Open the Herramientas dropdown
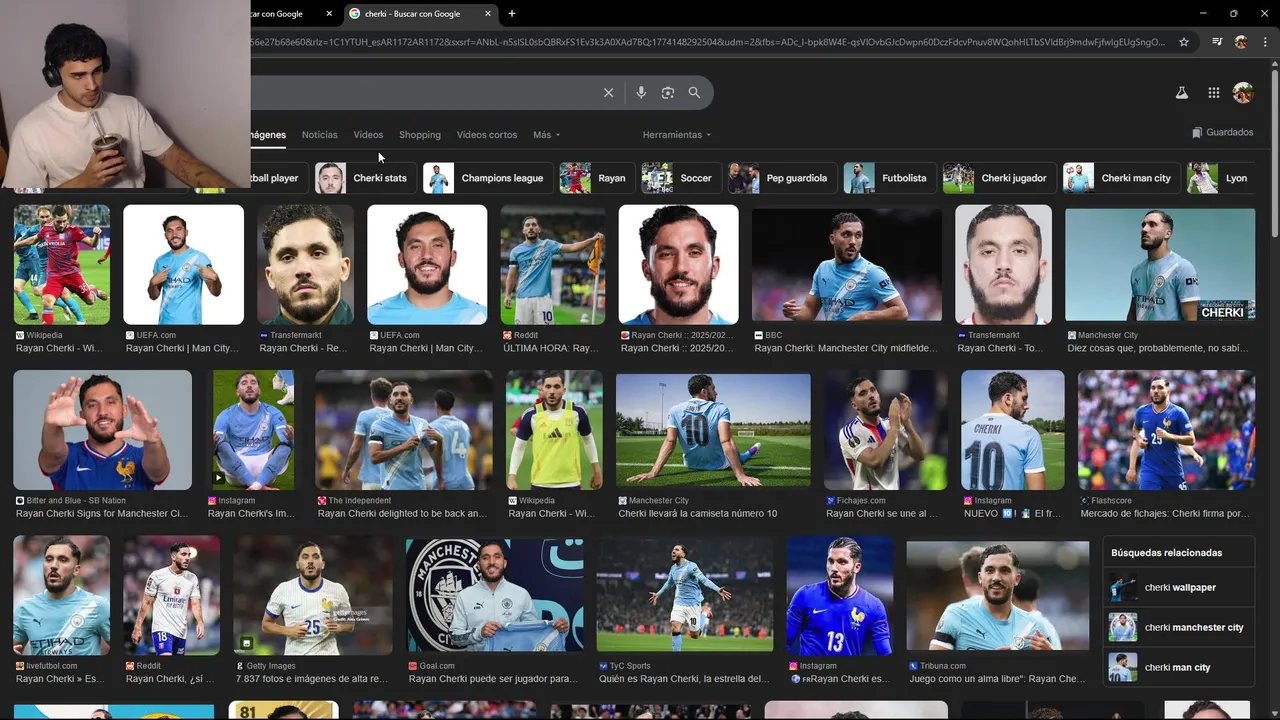Image resolution: width=1280 pixels, height=720 pixels. pos(677,135)
